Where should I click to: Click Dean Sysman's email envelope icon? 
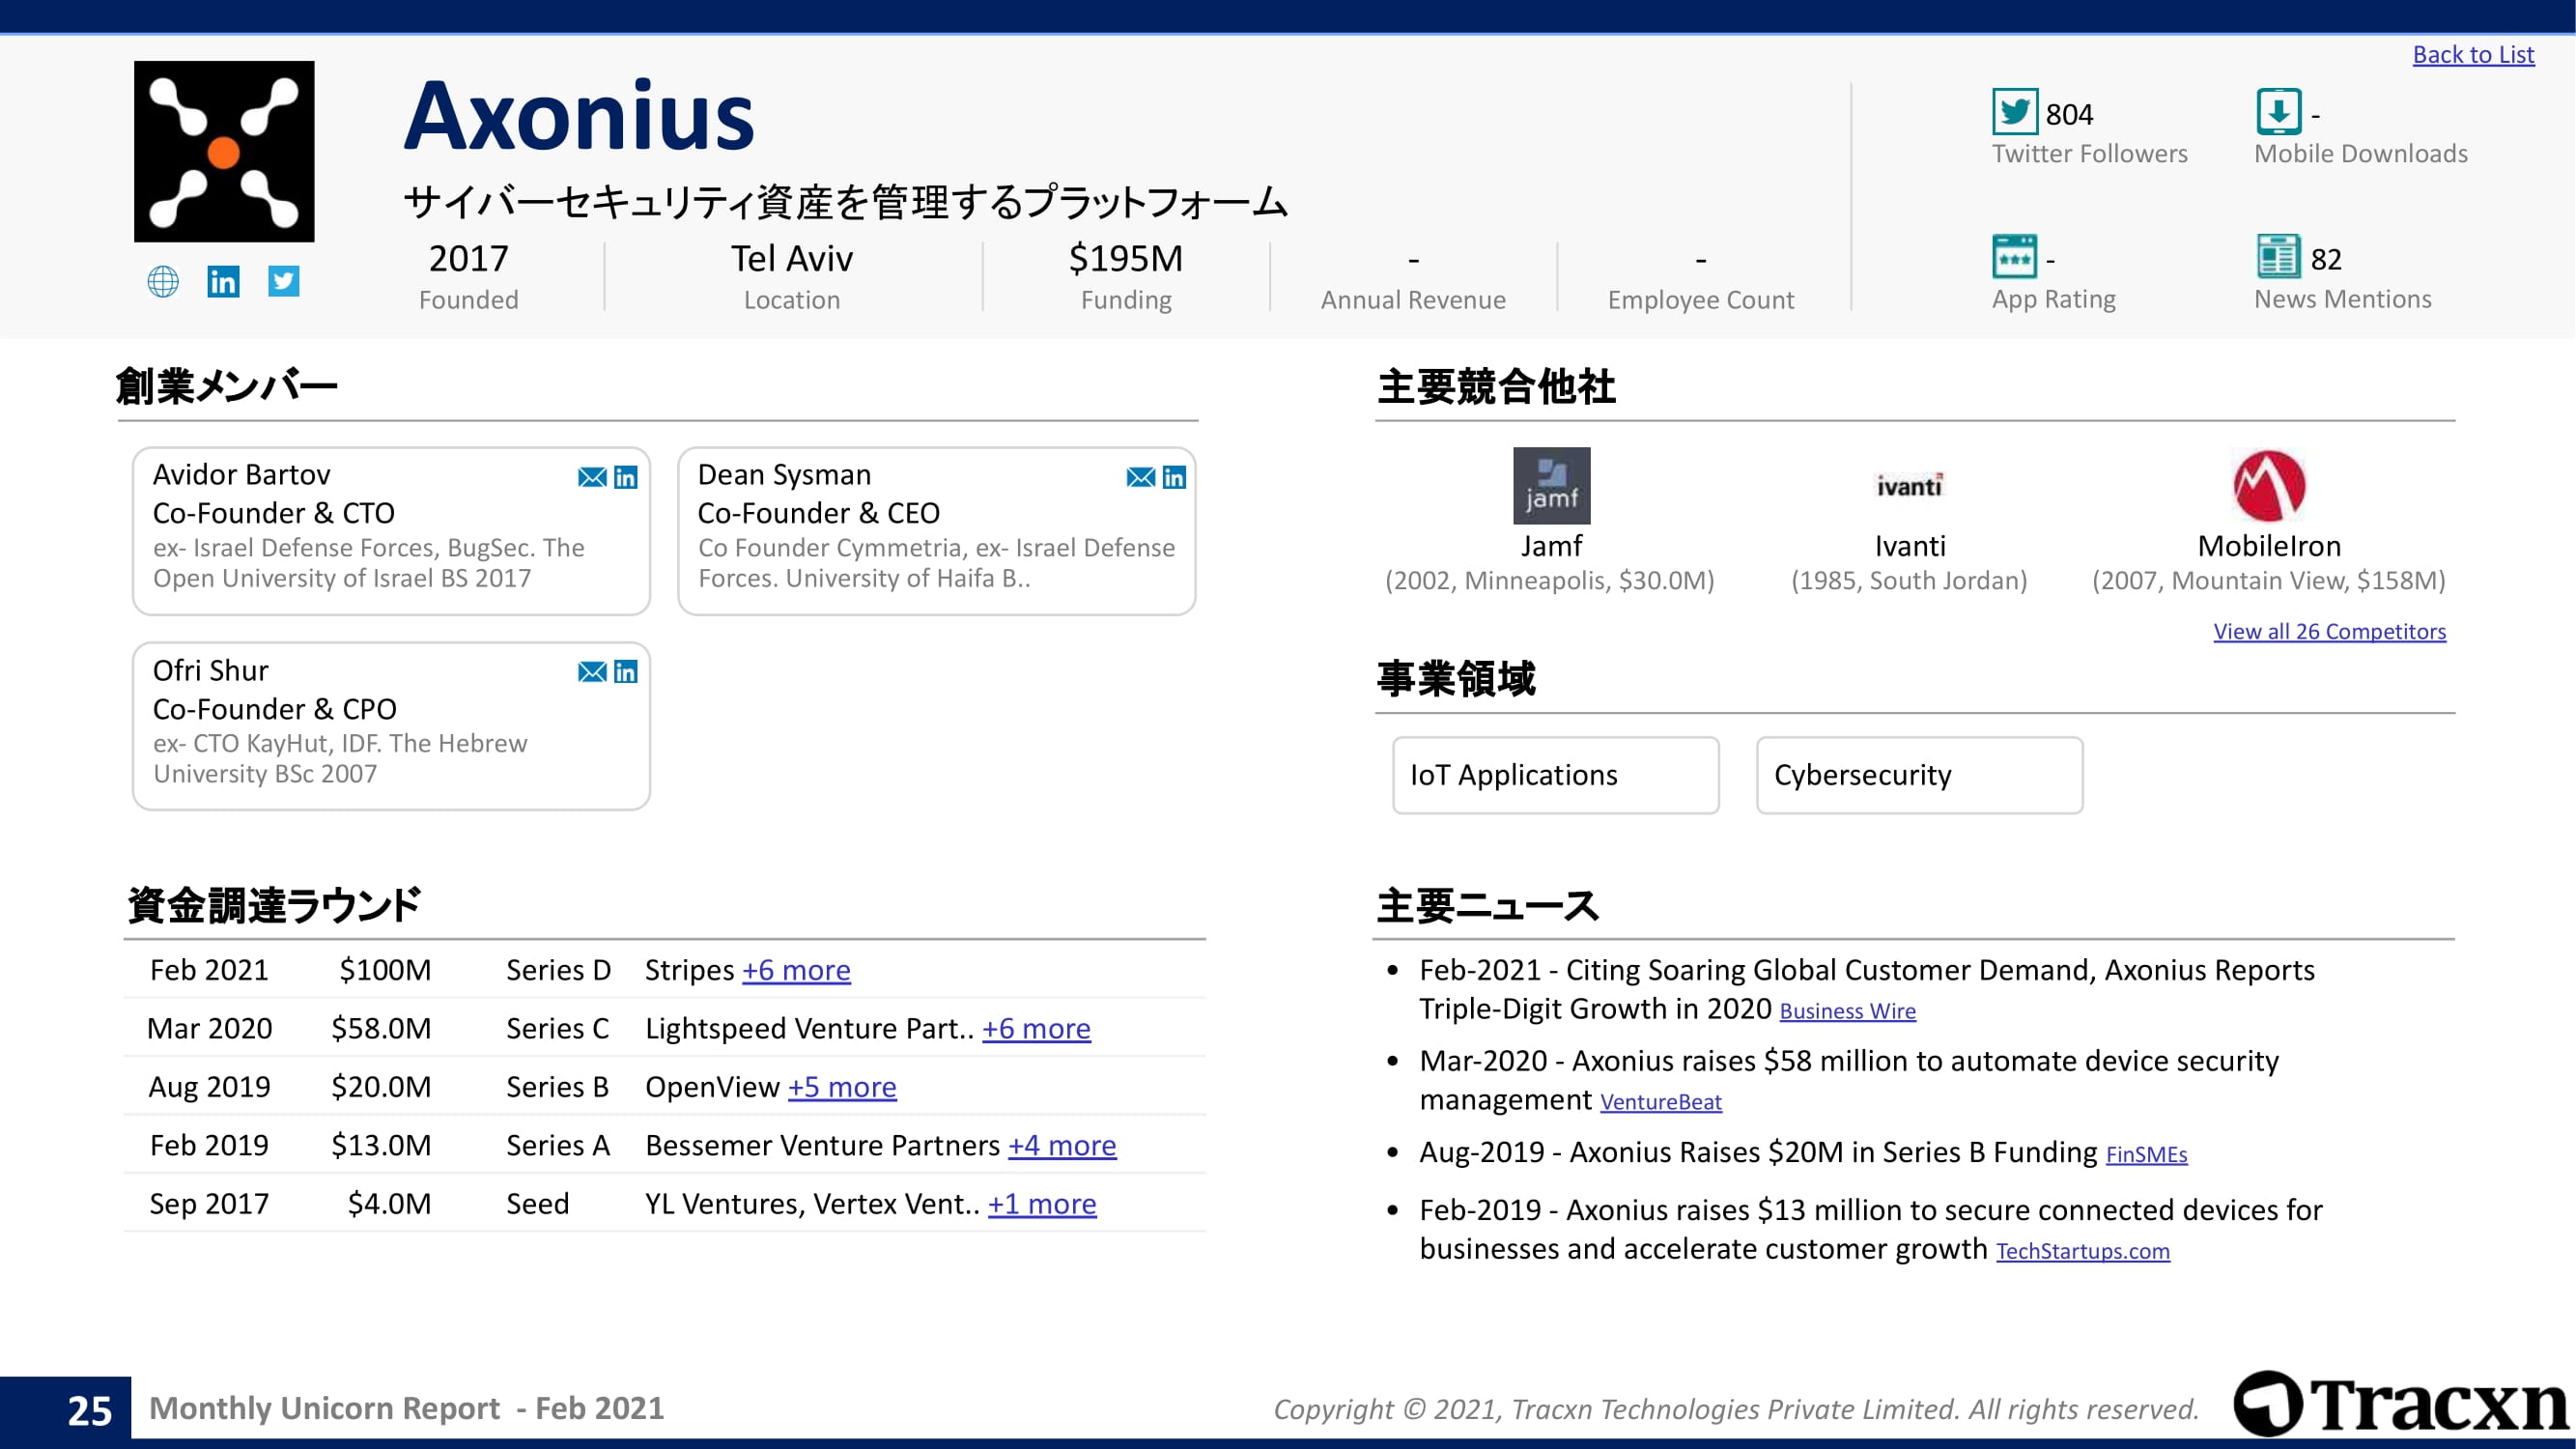[x=1140, y=477]
